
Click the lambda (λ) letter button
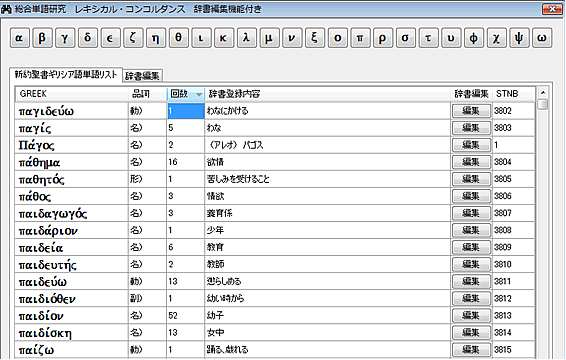tap(247, 38)
